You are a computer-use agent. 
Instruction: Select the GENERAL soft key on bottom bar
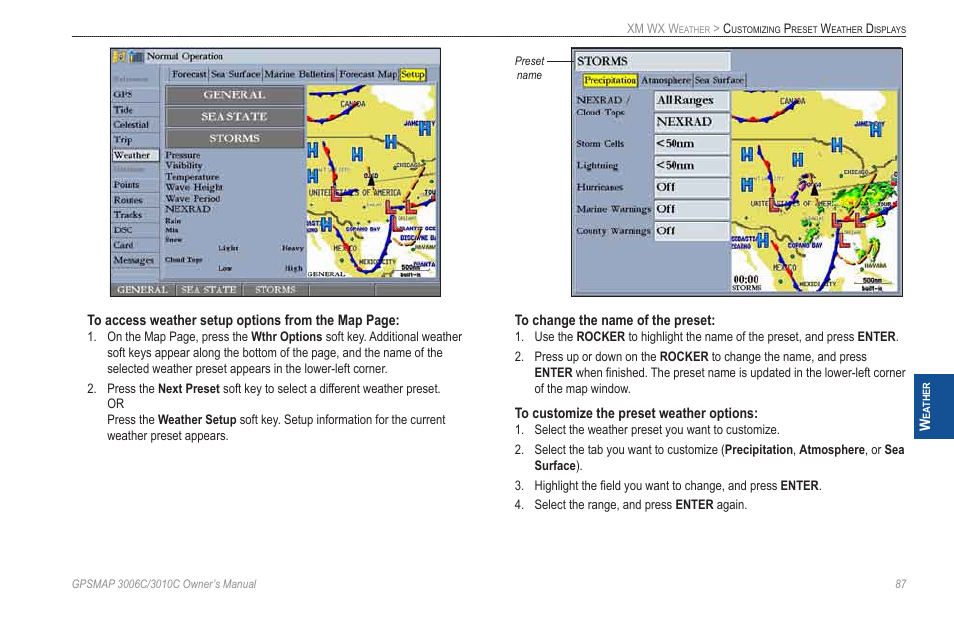tap(142, 290)
